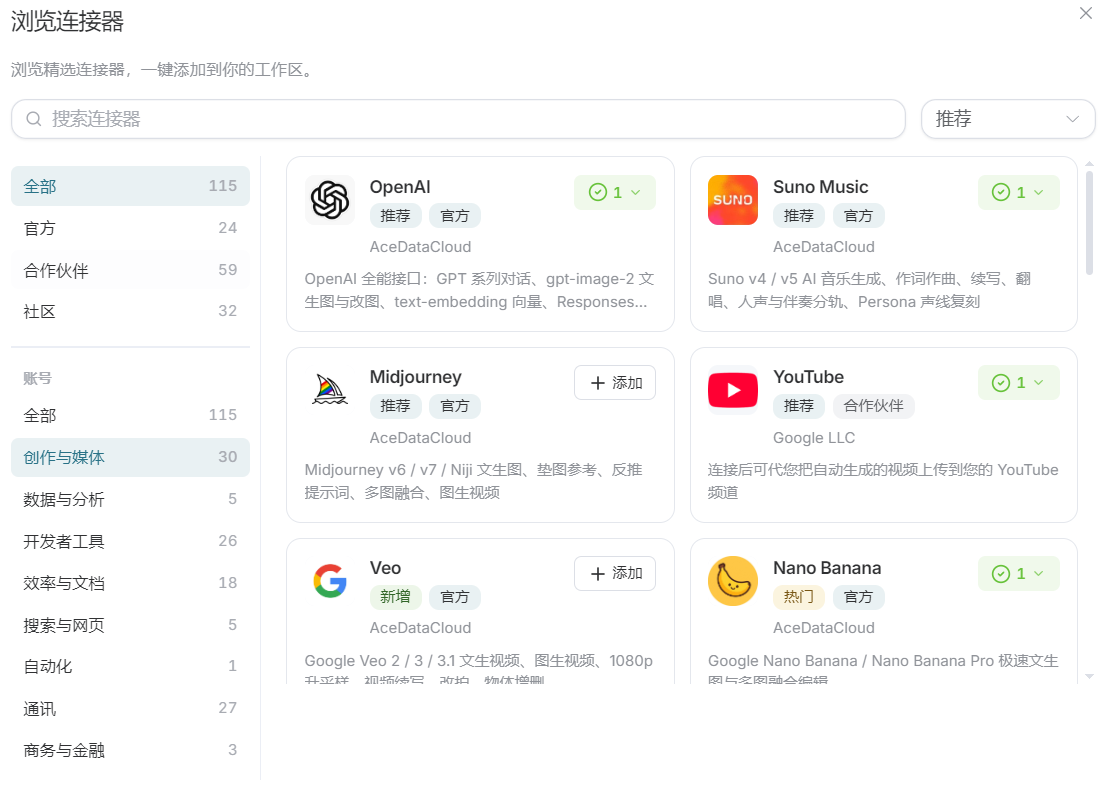Viewport: 1109px width, 789px height.
Task: Click the Nano Banana icon
Action: click(x=733, y=581)
